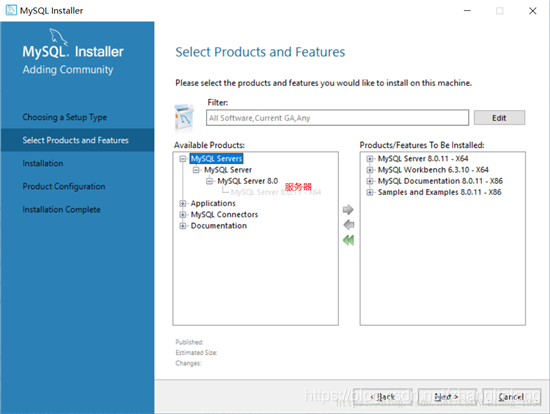The height and width of the screenshot is (414, 550).
Task: Click the remove-product left arrow icon
Action: tap(349, 225)
